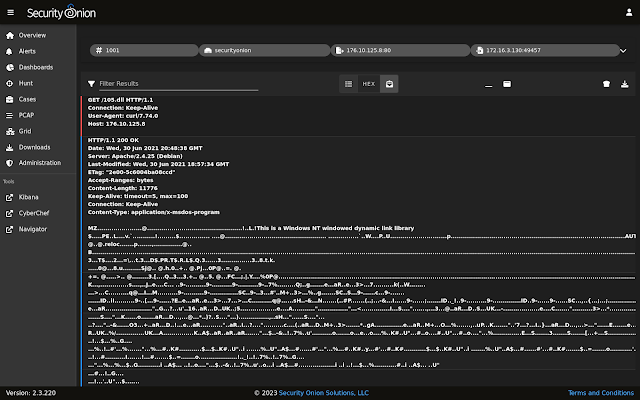Click the job ID 1001 chip
The width and height of the screenshot is (640, 400).
pyautogui.click(x=144, y=50)
